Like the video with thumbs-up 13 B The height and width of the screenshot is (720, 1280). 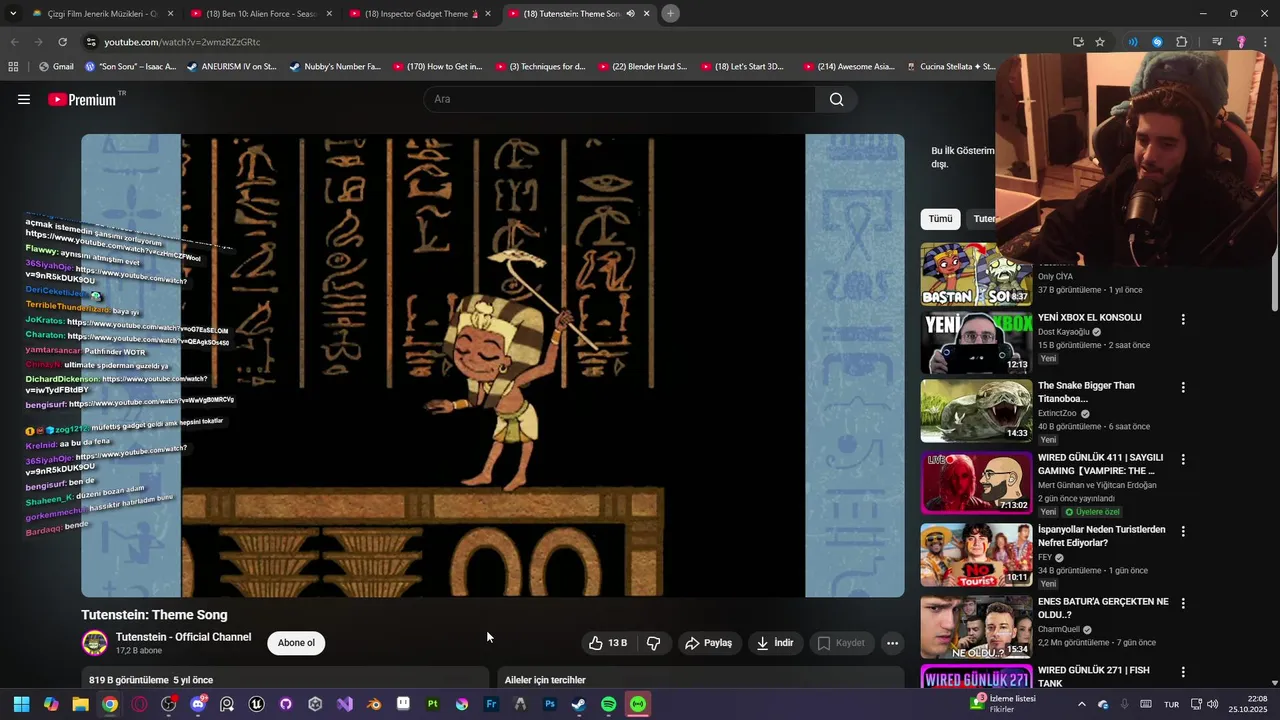tap(608, 643)
